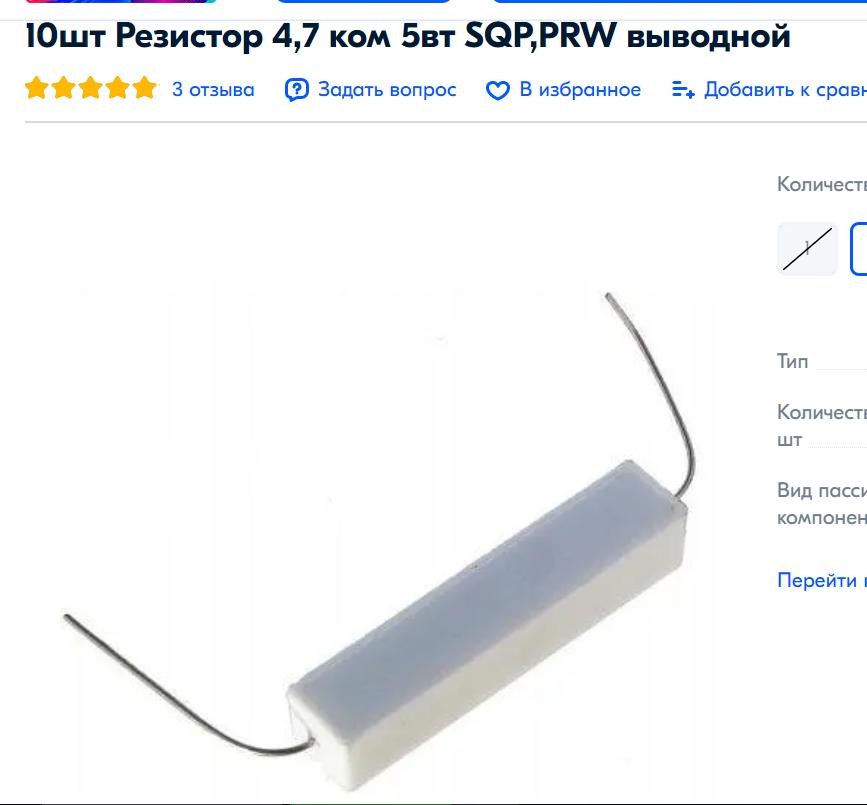Select the third rating star
The width and height of the screenshot is (867, 805).
click(91, 88)
